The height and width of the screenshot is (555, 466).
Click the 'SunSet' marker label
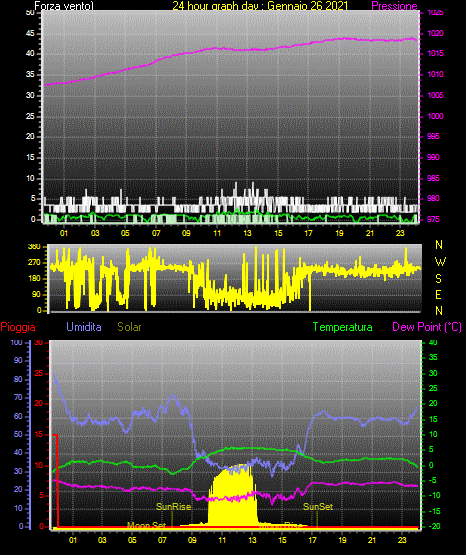[318, 507]
